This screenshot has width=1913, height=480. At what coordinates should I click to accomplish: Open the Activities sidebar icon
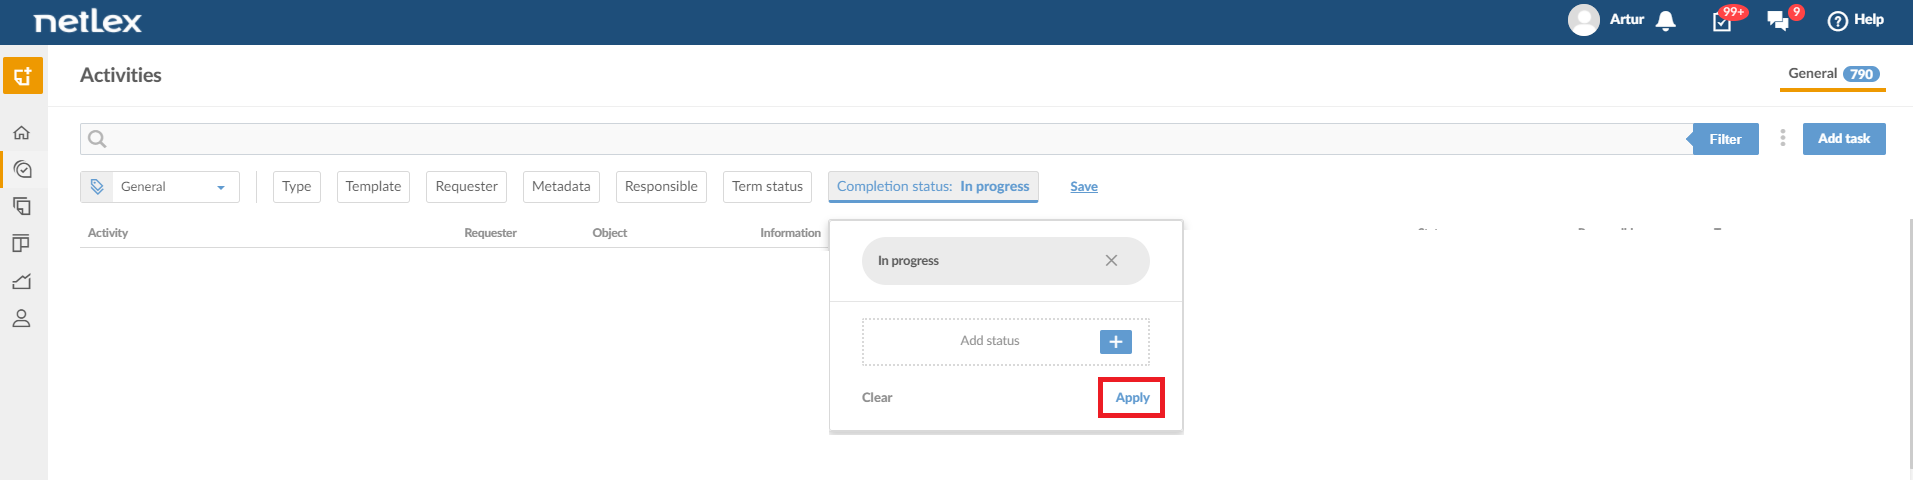(x=22, y=170)
